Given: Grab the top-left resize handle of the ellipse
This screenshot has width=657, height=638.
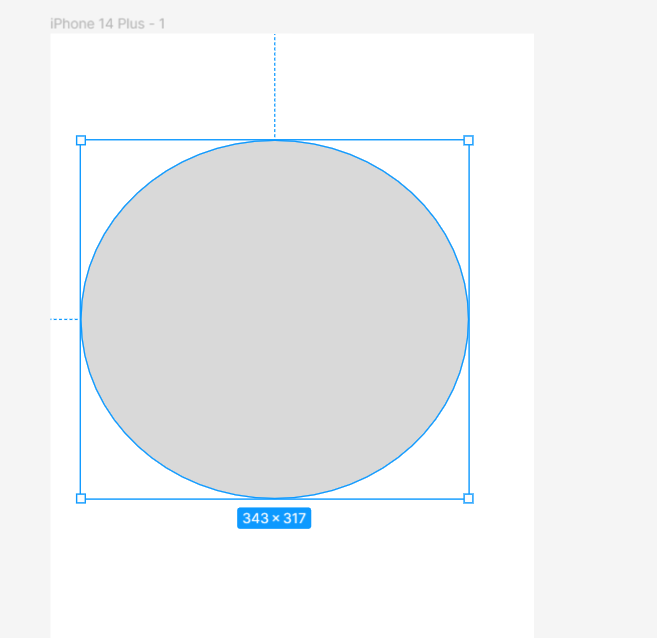Looking at the screenshot, I should (x=81, y=140).
